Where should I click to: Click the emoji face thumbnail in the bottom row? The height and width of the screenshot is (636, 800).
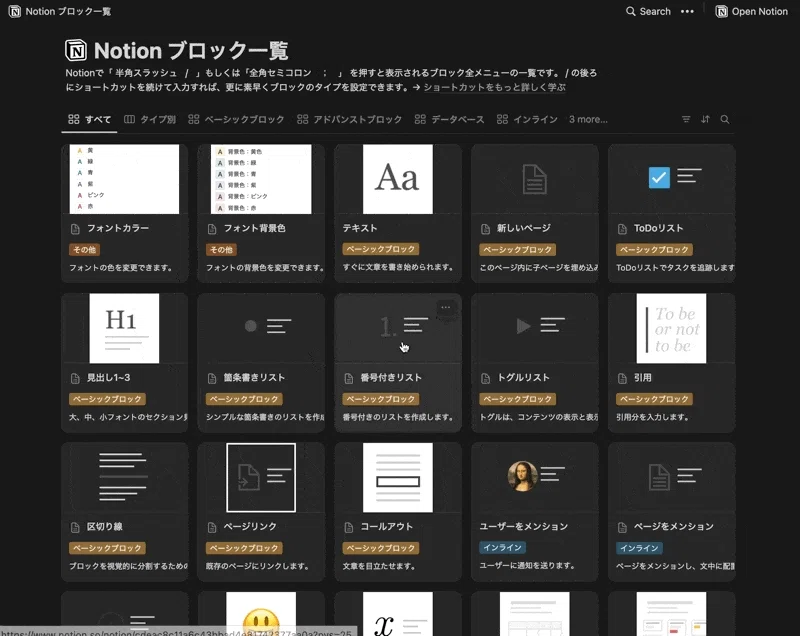tap(261, 614)
